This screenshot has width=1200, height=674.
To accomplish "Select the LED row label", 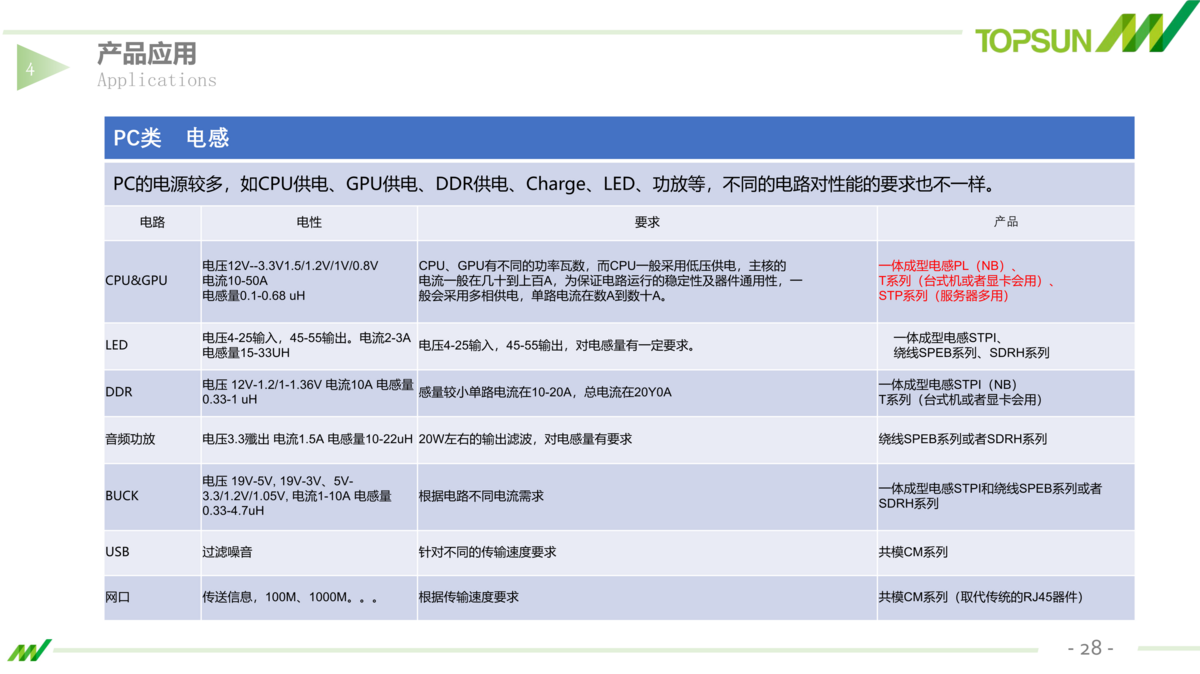I will [x=117, y=345].
